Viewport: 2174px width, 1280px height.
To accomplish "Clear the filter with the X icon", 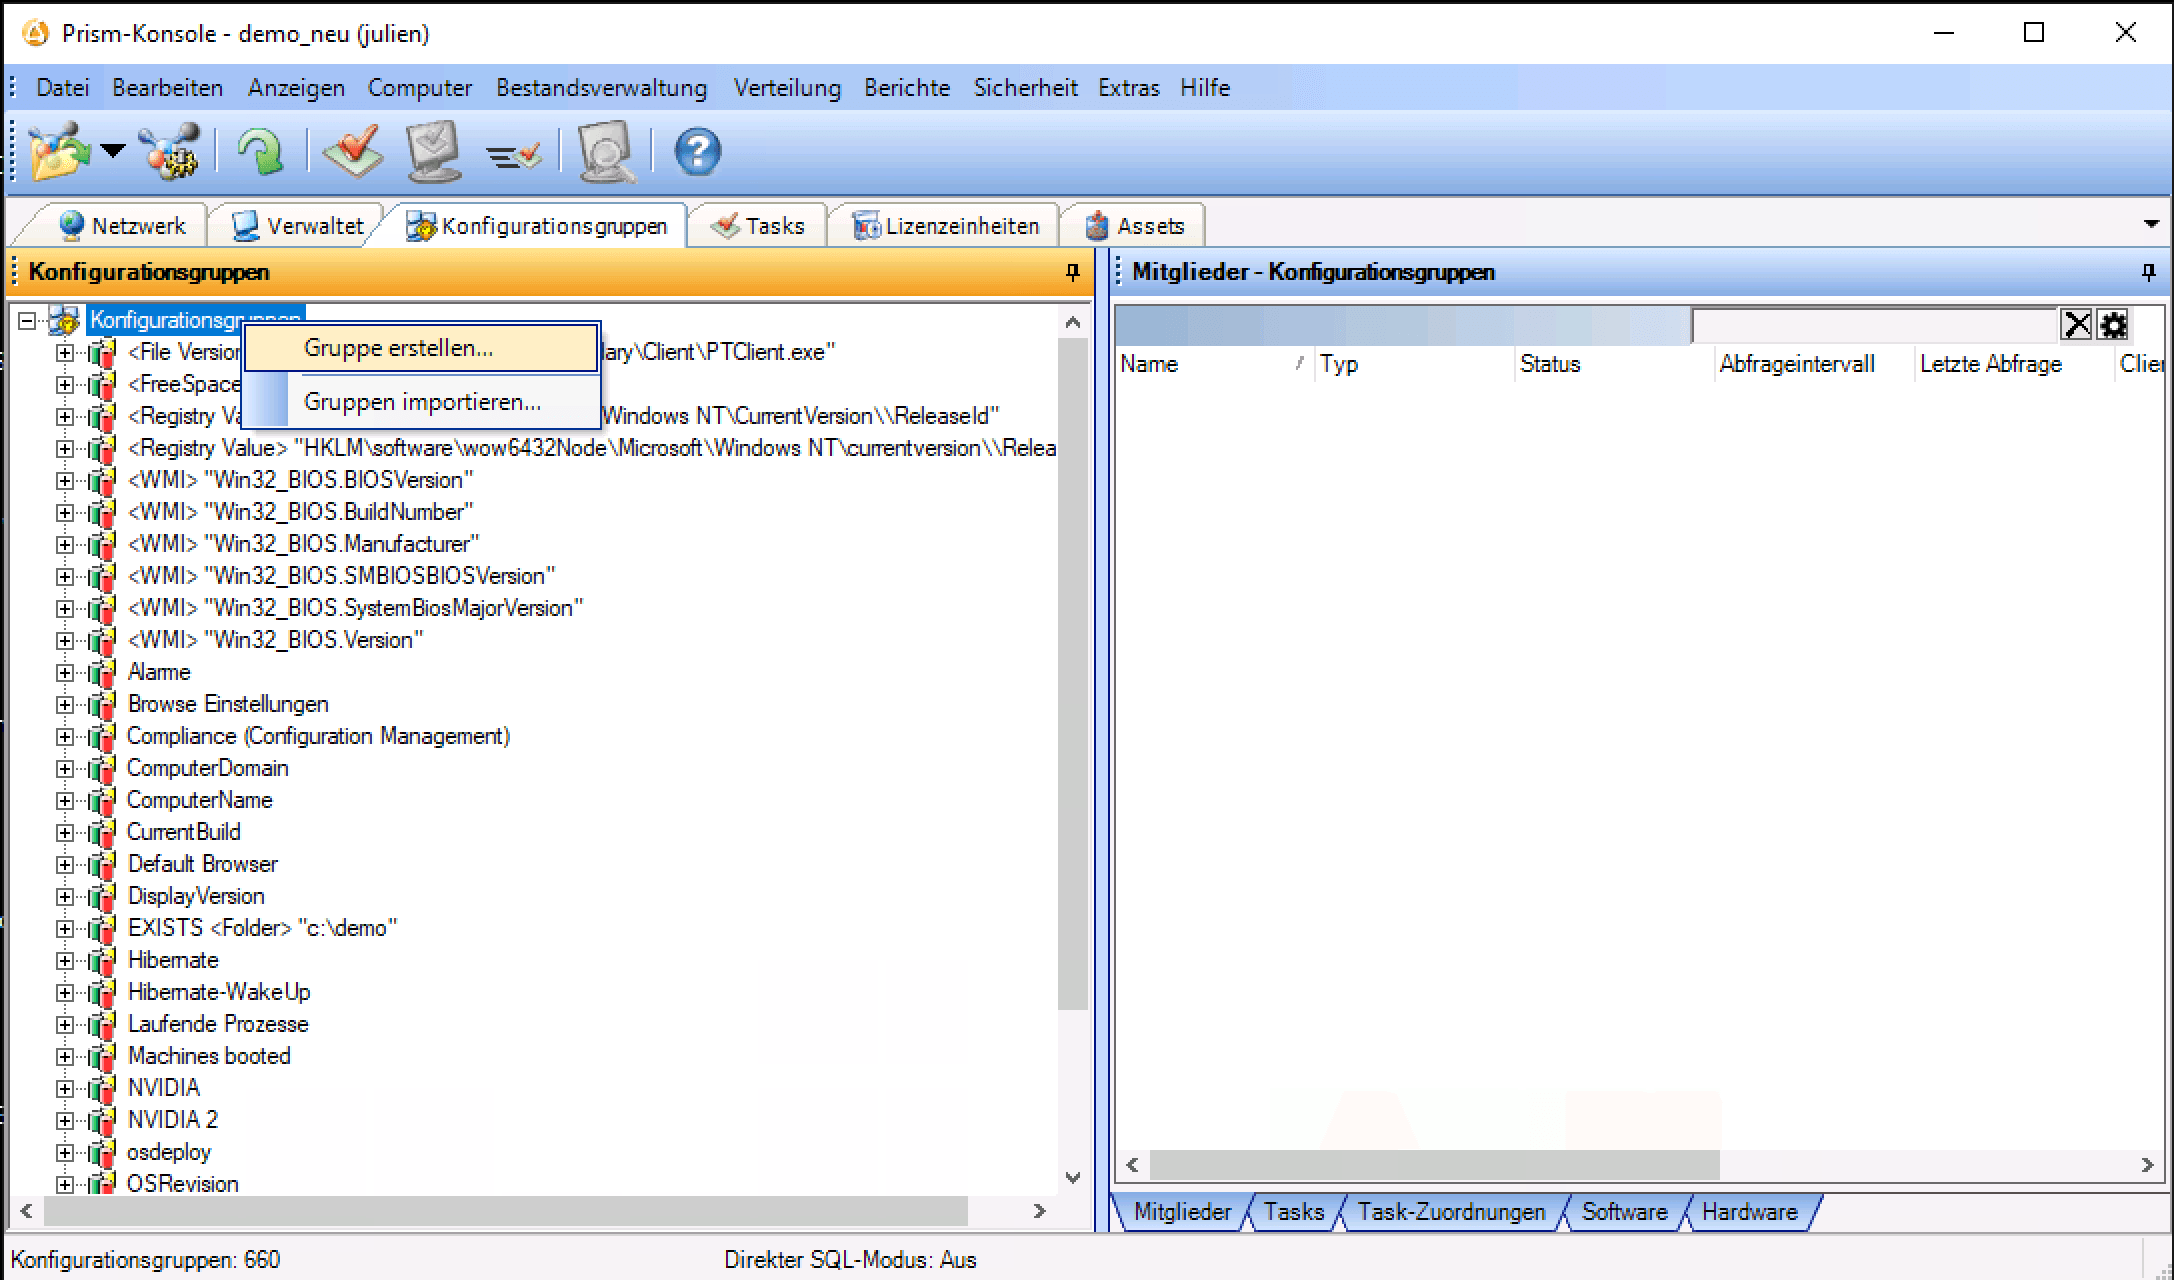I will 2077,324.
